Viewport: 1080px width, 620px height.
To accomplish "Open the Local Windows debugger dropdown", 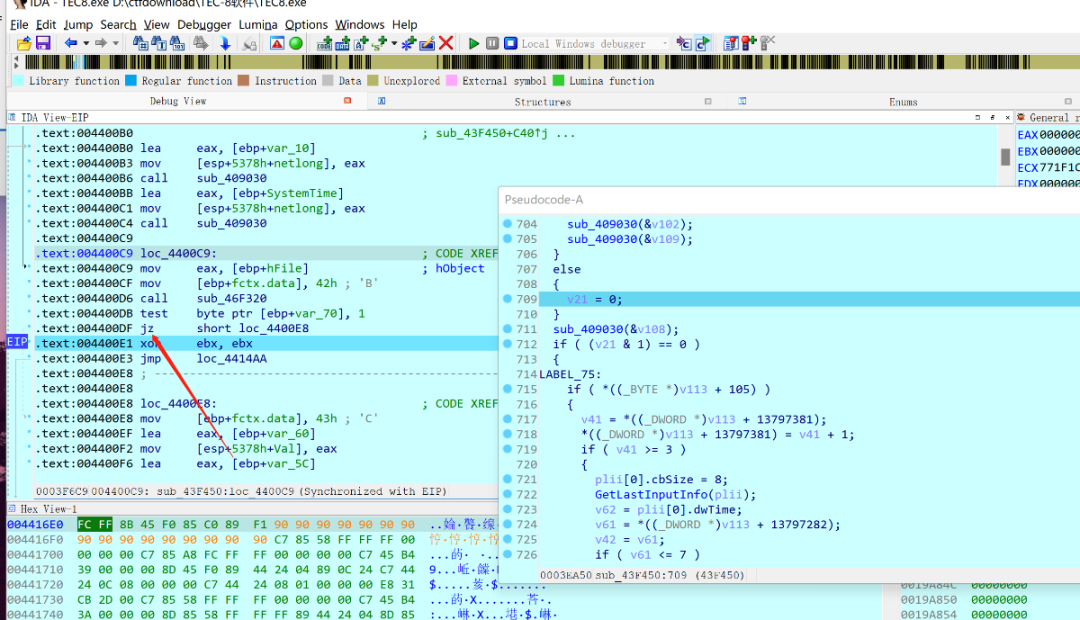I will tap(665, 43).
